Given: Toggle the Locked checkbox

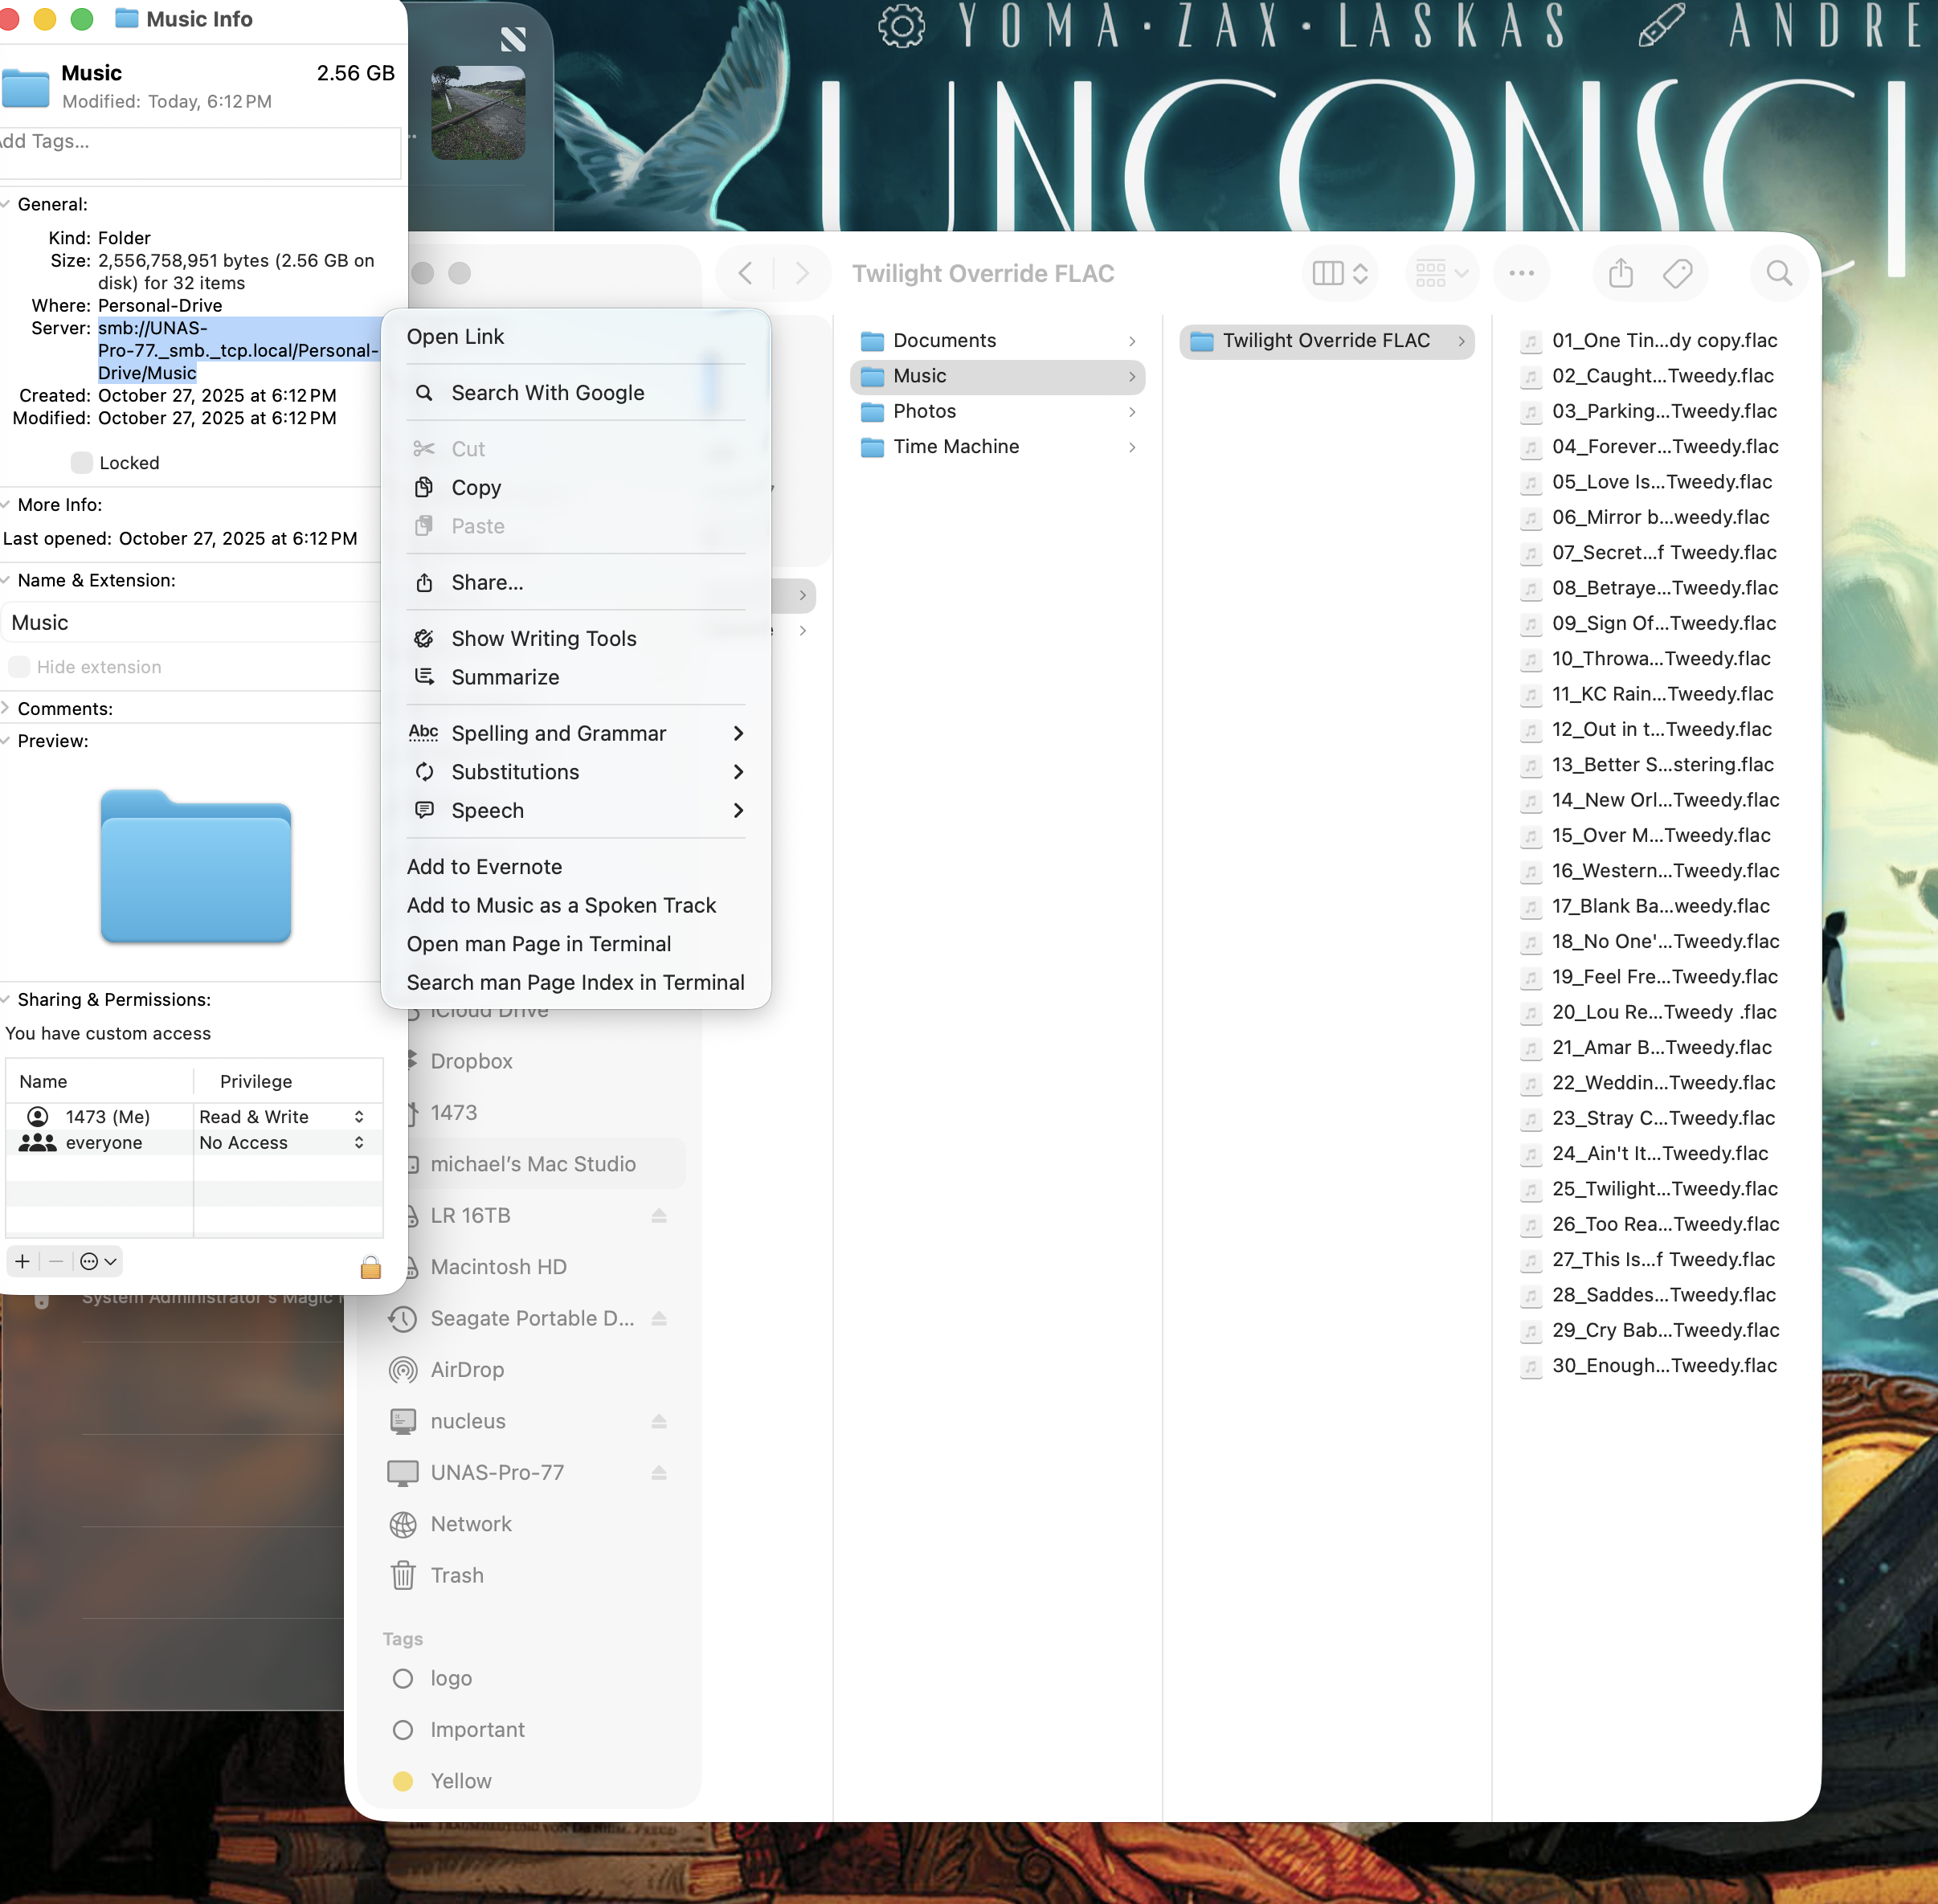Looking at the screenshot, I should pos(82,462).
